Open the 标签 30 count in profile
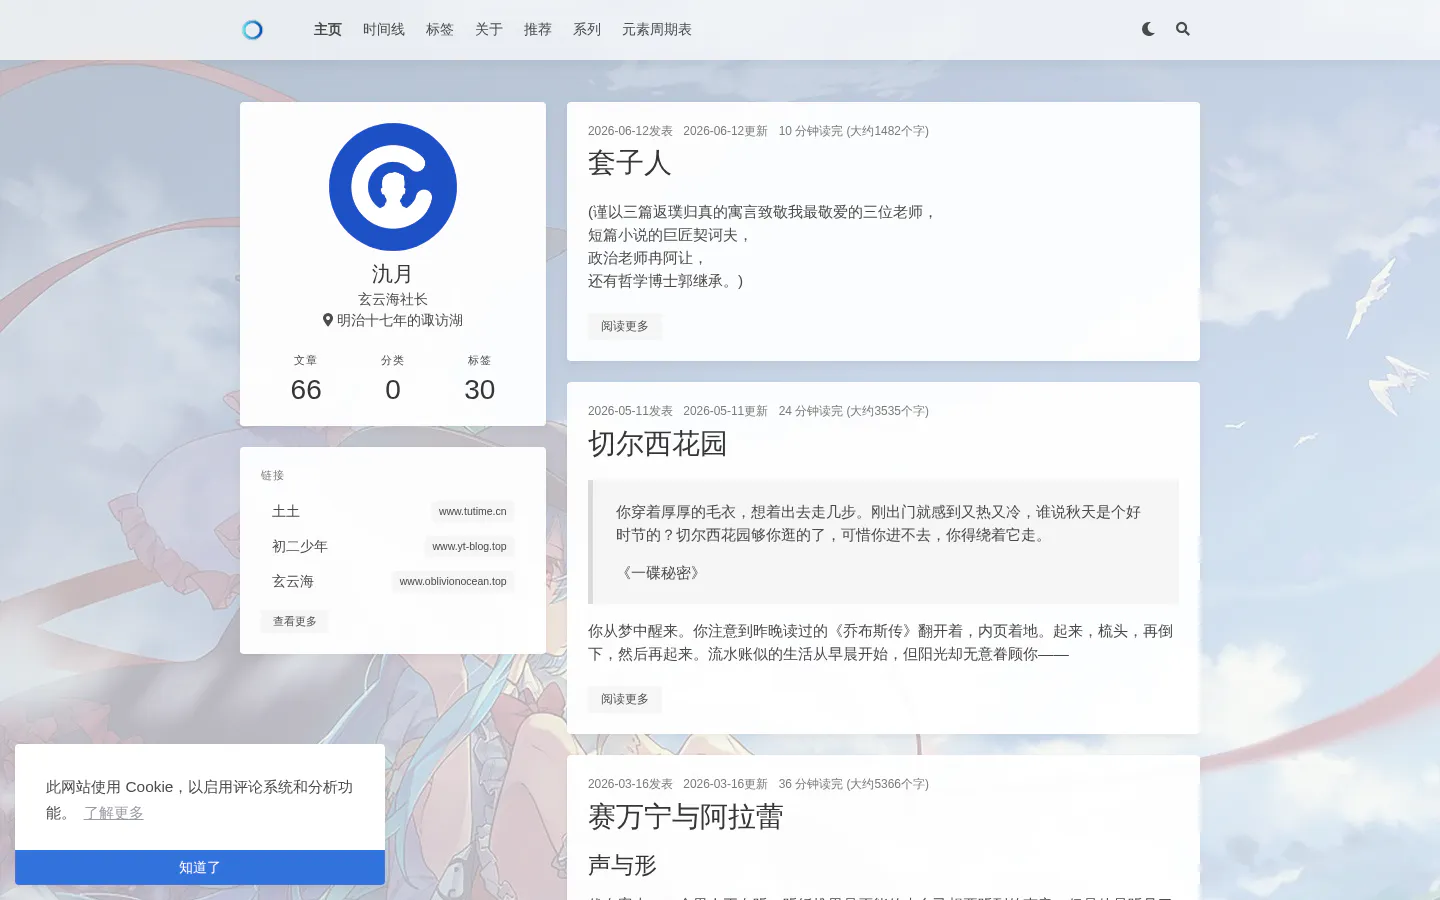This screenshot has height=900, width=1440. tap(480, 379)
